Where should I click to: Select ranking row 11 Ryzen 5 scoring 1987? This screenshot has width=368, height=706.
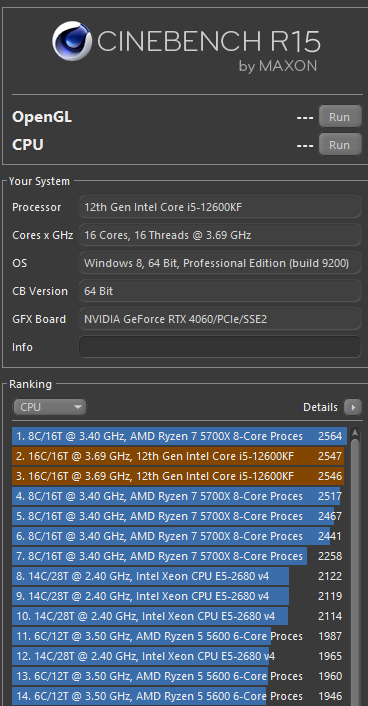[178, 636]
